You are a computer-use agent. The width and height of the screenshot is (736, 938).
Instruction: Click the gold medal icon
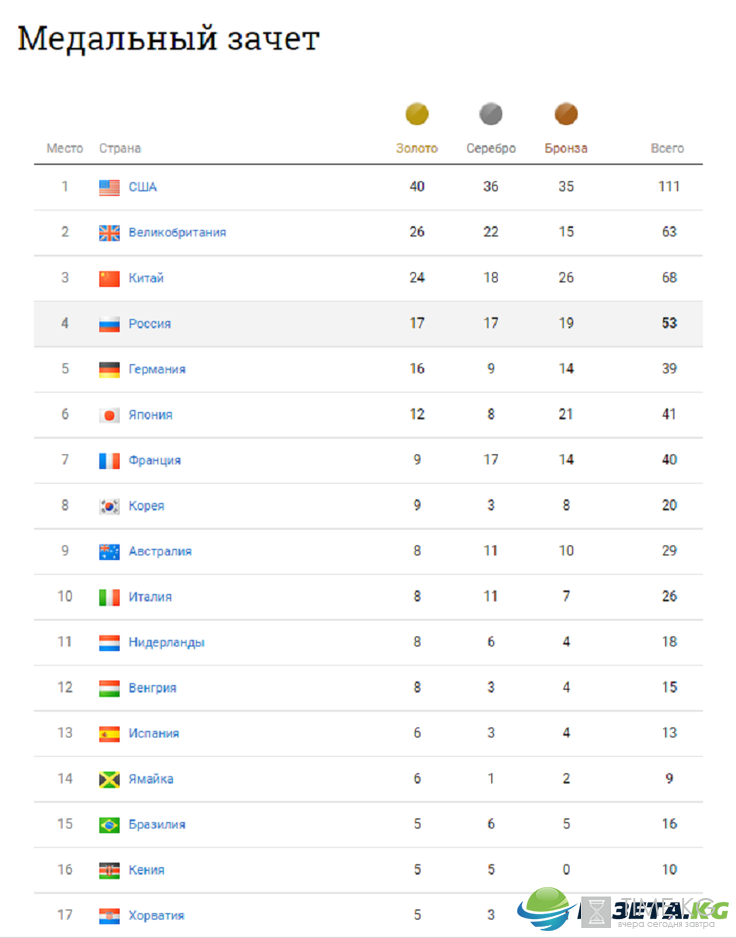pyautogui.click(x=416, y=114)
